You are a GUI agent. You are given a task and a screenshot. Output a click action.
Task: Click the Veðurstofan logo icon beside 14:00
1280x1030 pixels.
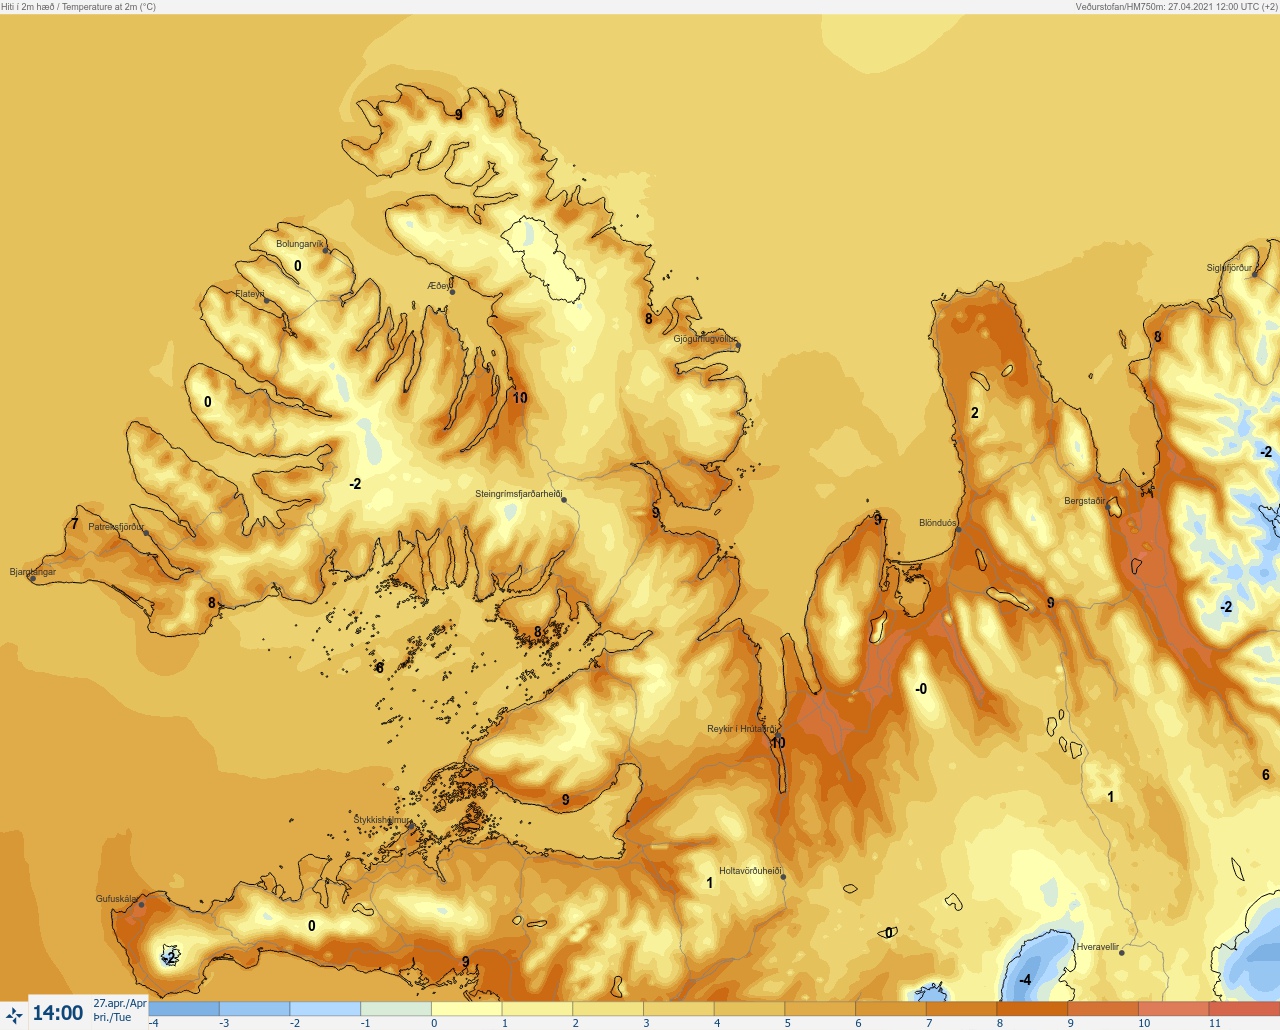pyautogui.click(x=14, y=1015)
